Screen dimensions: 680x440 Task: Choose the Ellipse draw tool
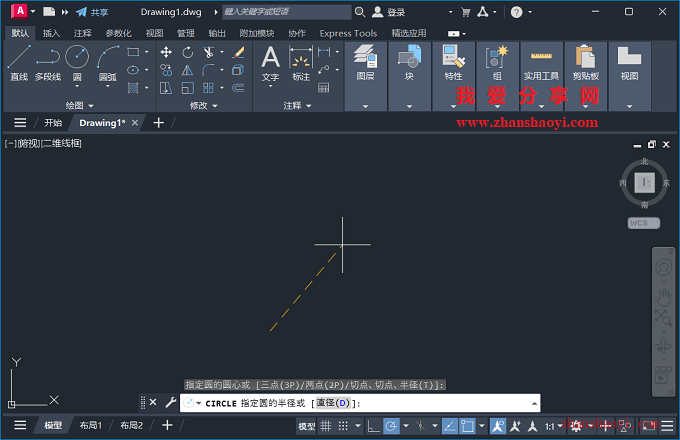tap(133, 70)
